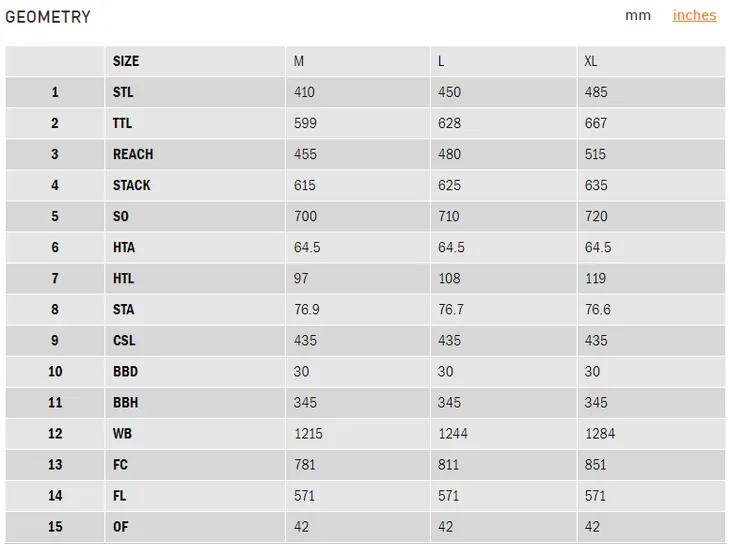
Task: Select TTL value 667 for XL
Action: point(595,123)
